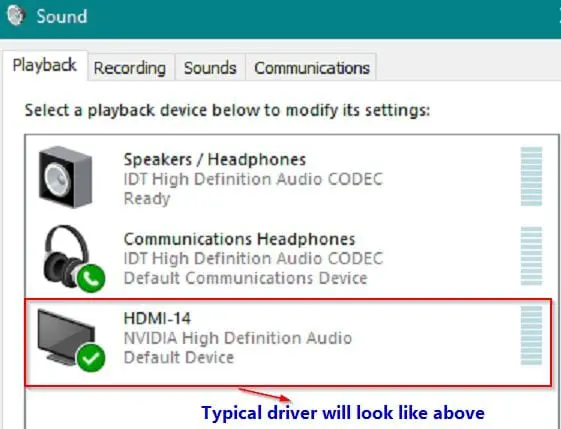This screenshot has width=561, height=429.
Task: Select the Communications Headphones device name
Action: point(239,239)
